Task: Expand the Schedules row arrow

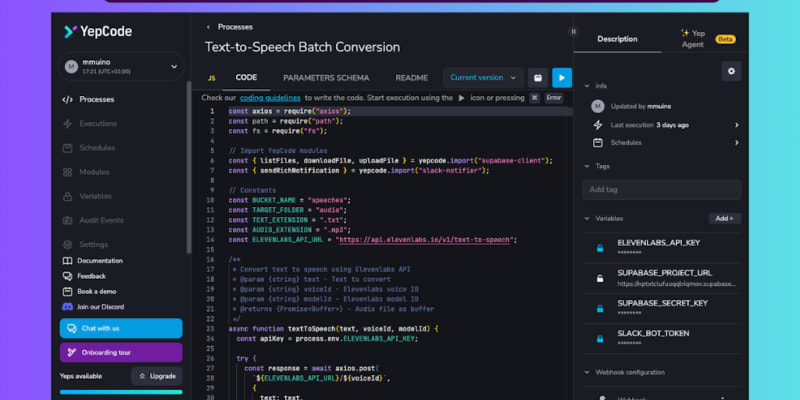Action: click(737, 143)
